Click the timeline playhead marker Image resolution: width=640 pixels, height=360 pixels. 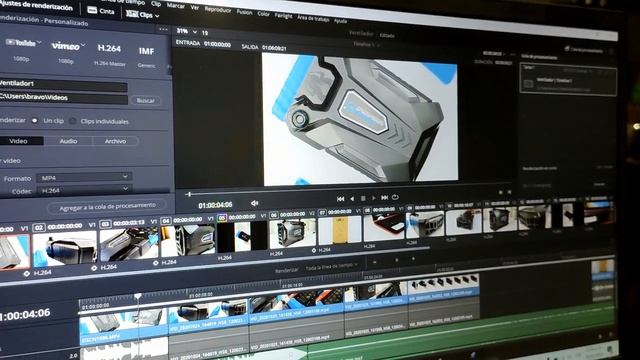[x=138, y=296]
